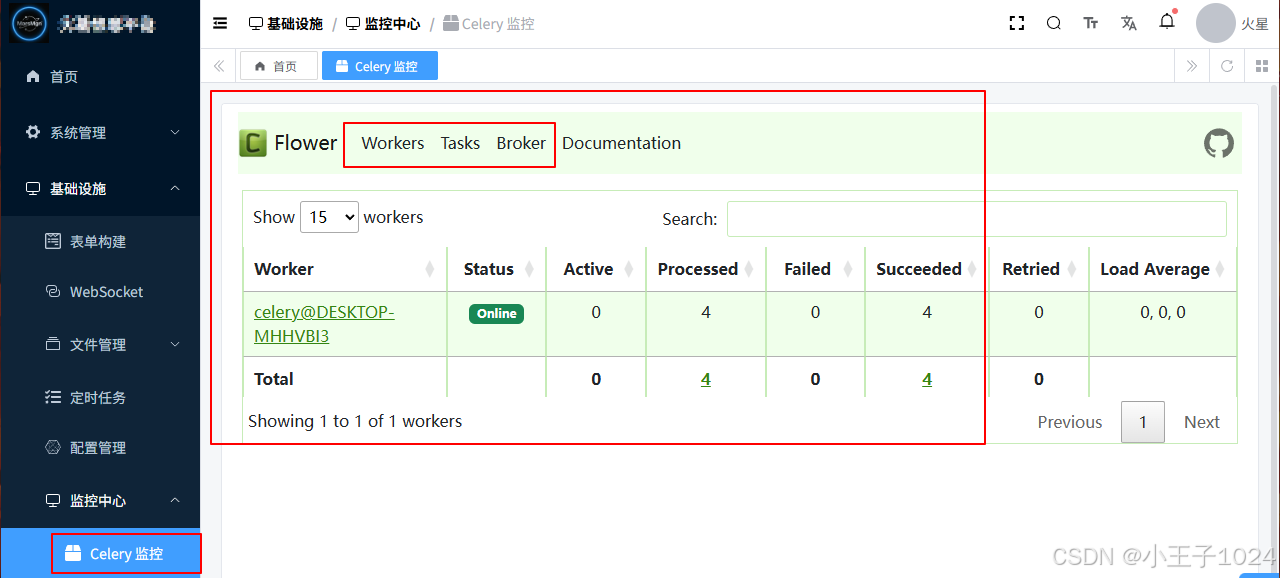
Task: Click the user name 火星
Action: (1255, 24)
